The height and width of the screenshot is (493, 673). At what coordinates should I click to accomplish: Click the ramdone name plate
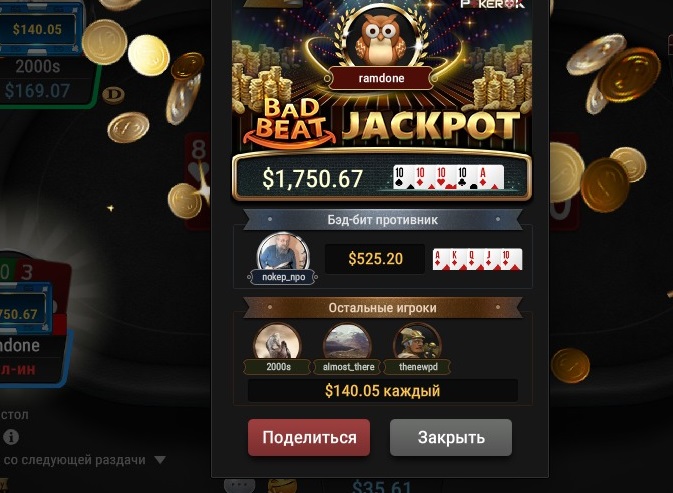tap(381, 79)
